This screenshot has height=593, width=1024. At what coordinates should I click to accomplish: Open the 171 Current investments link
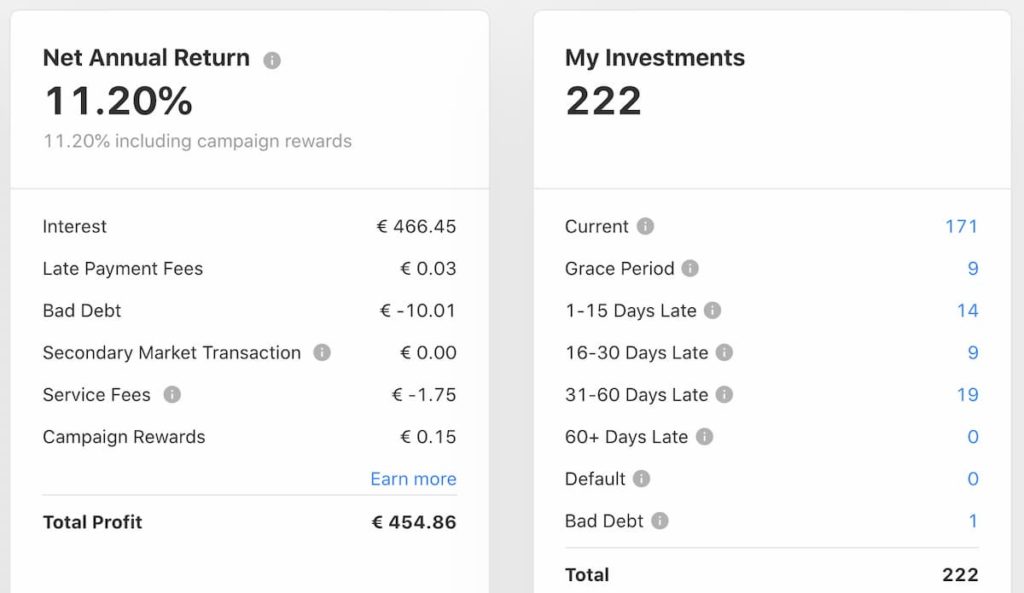(x=961, y=226)
